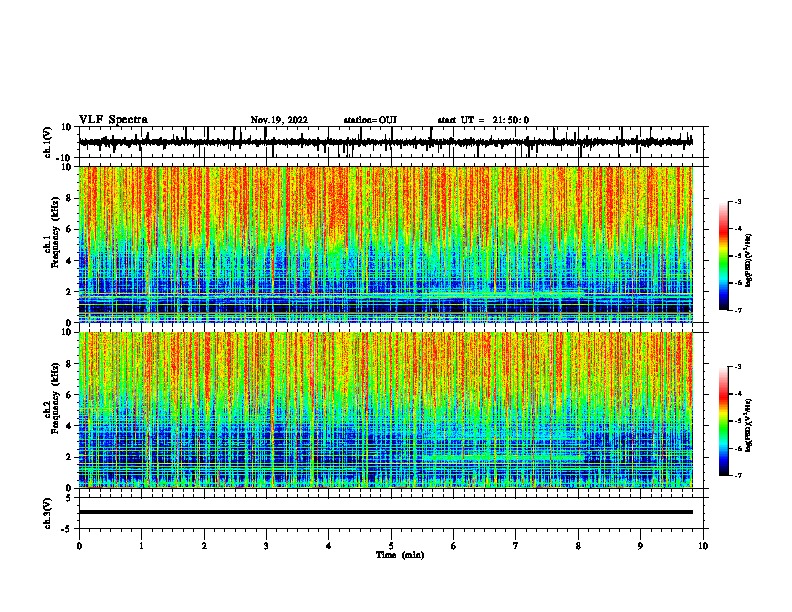
Task: Click time axis tick label "6"
Action: click(x=454, y=546)
